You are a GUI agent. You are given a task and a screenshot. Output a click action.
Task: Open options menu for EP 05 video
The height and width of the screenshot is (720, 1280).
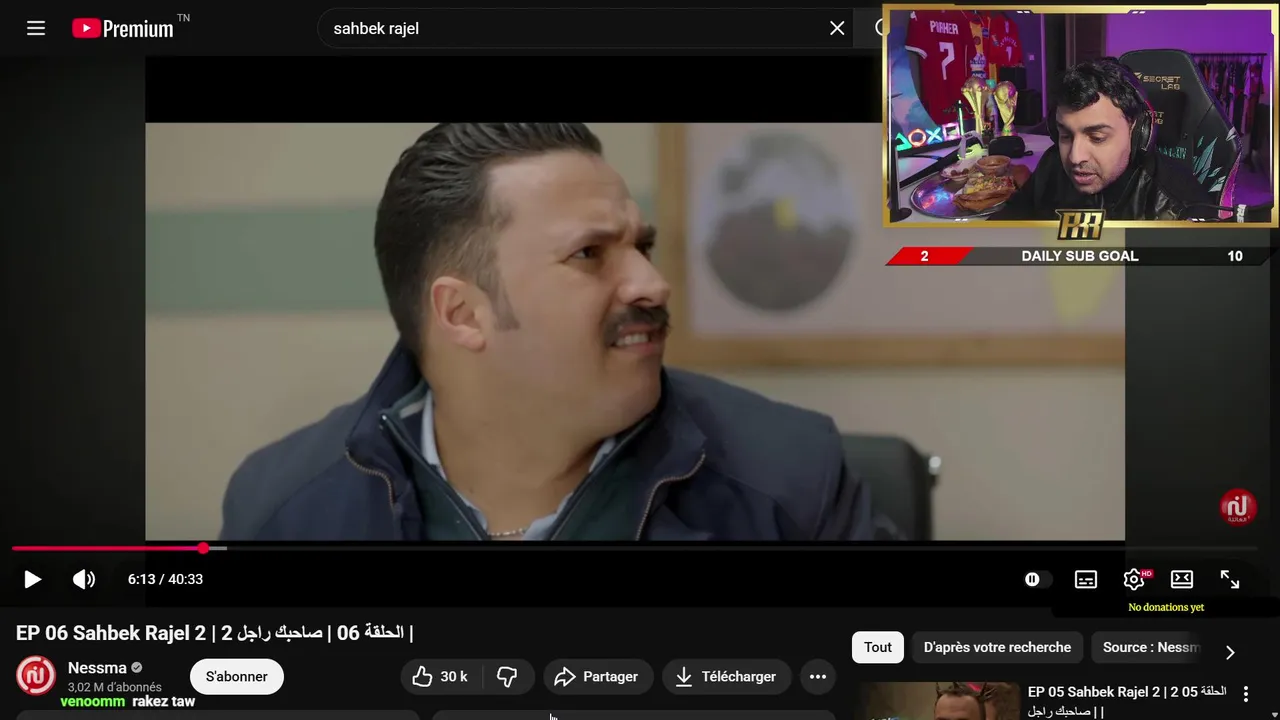(1246, 693)
